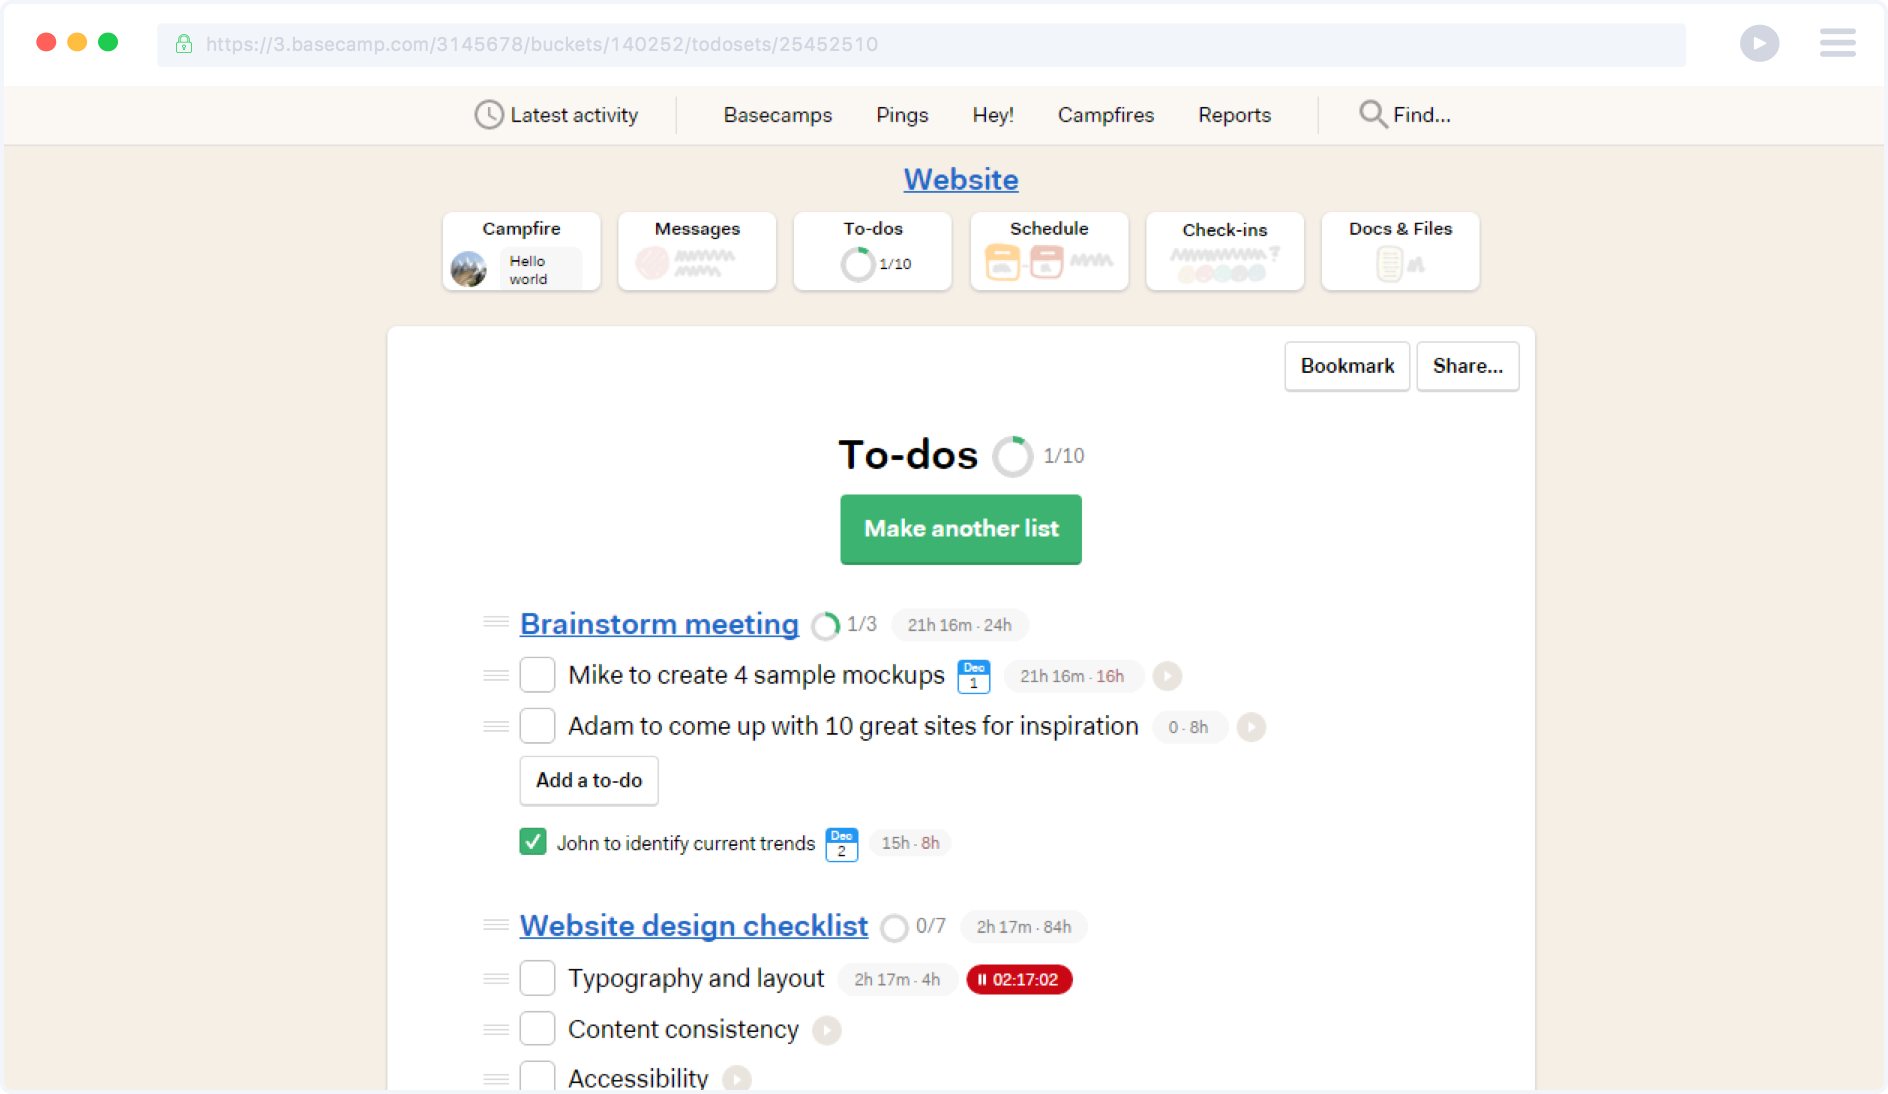Image resolution: width=1888 pixels, height=1094 pixels.
Task: Check off Adam's 10 great sites to-do
Action: pos(537,726)
